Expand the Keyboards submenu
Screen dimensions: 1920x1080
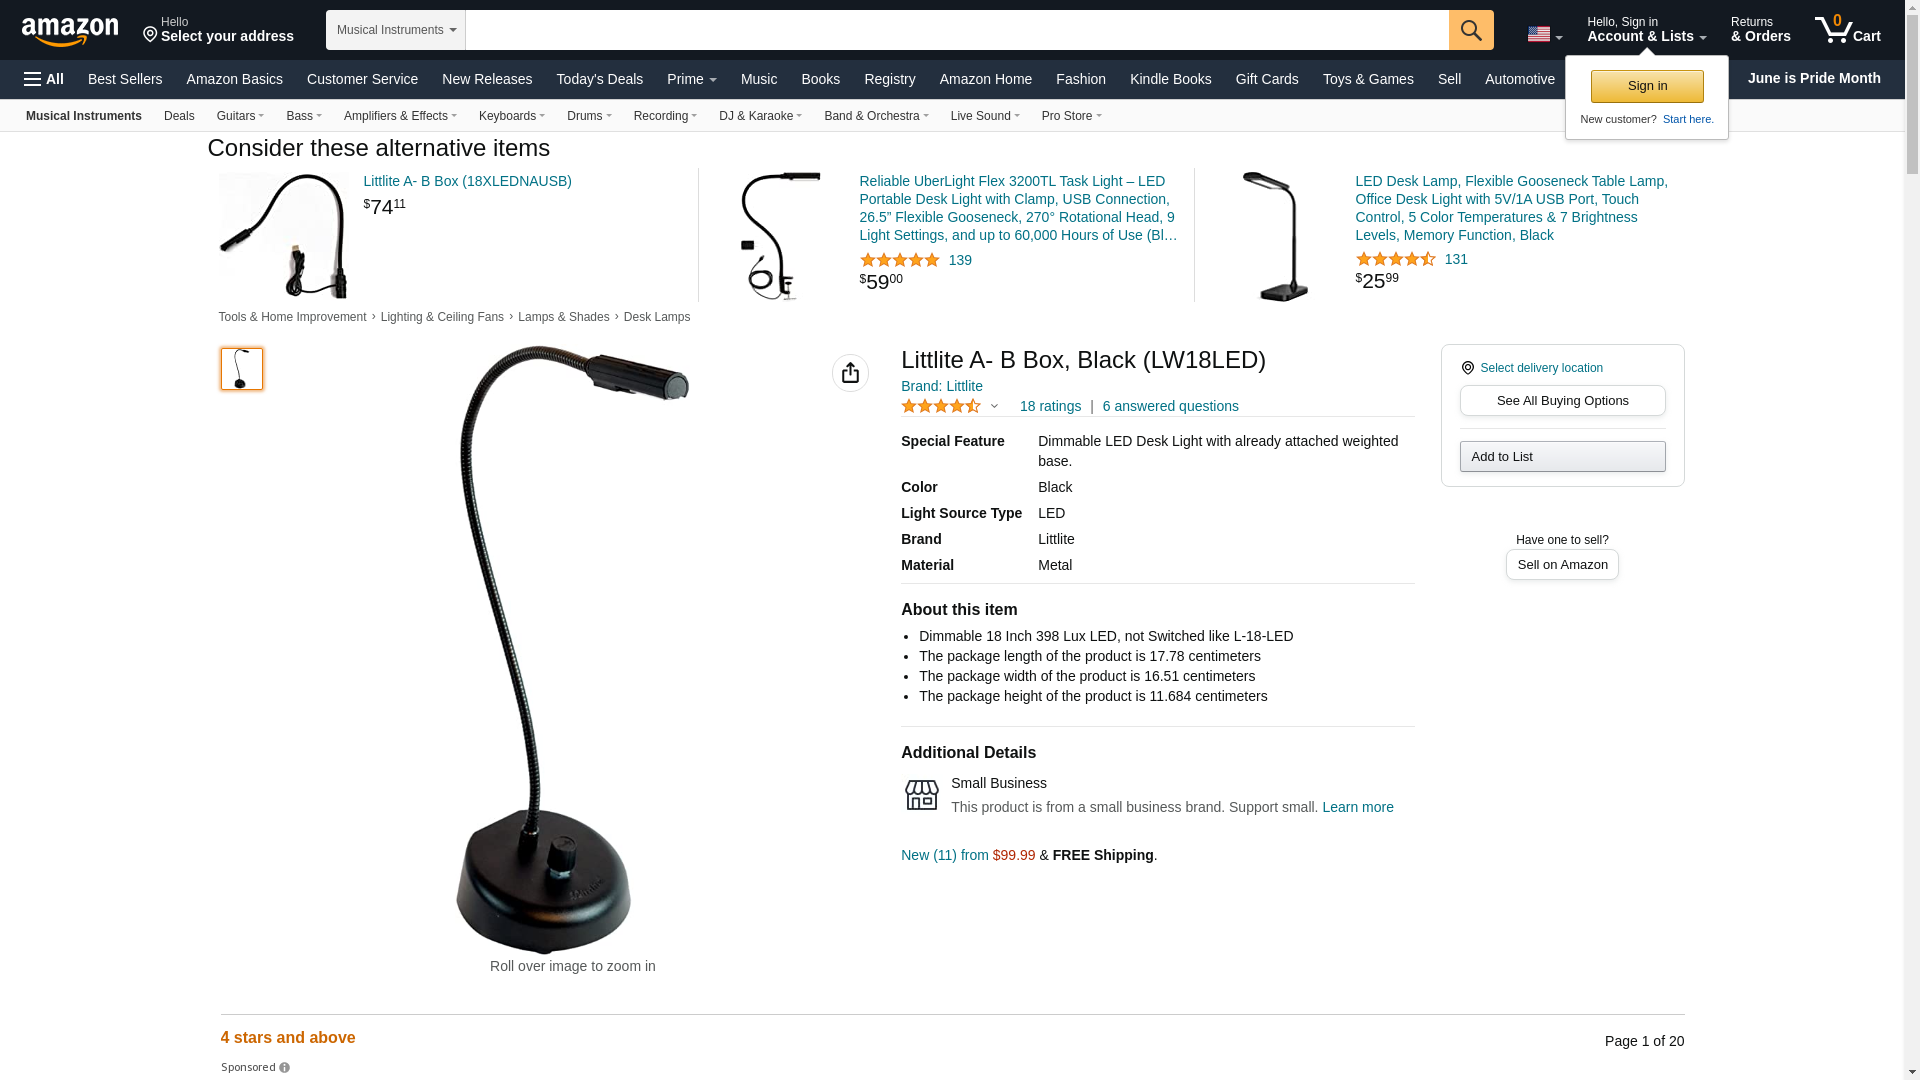pos(512,116)
